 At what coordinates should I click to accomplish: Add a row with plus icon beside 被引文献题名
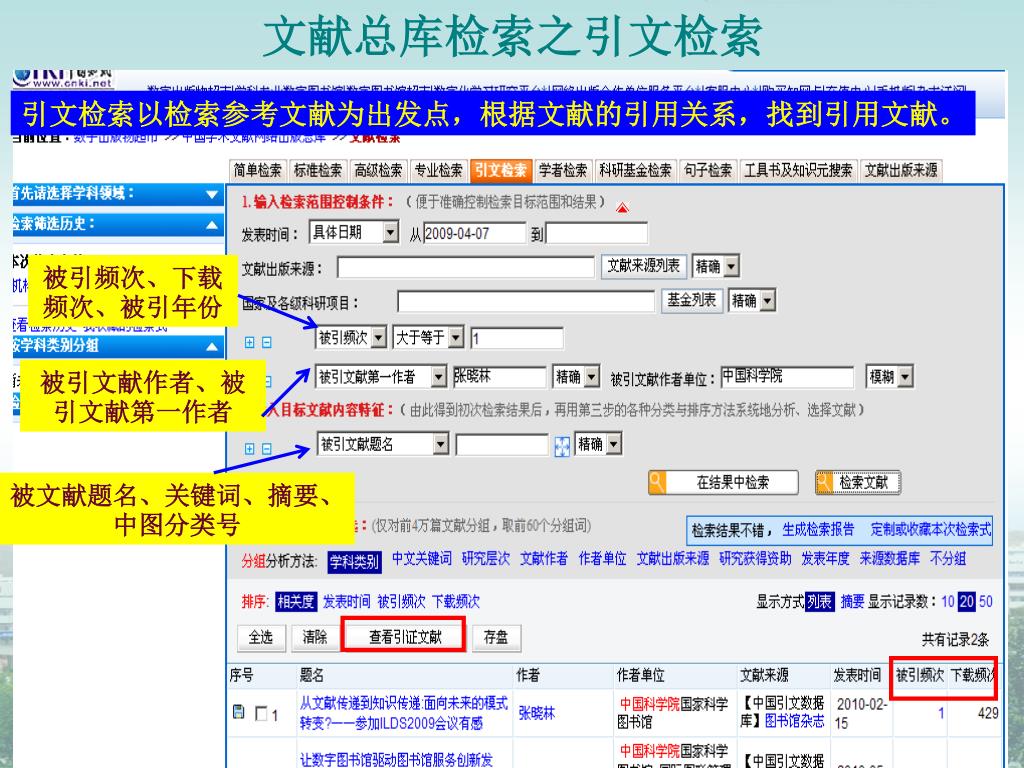pos(249,449)
